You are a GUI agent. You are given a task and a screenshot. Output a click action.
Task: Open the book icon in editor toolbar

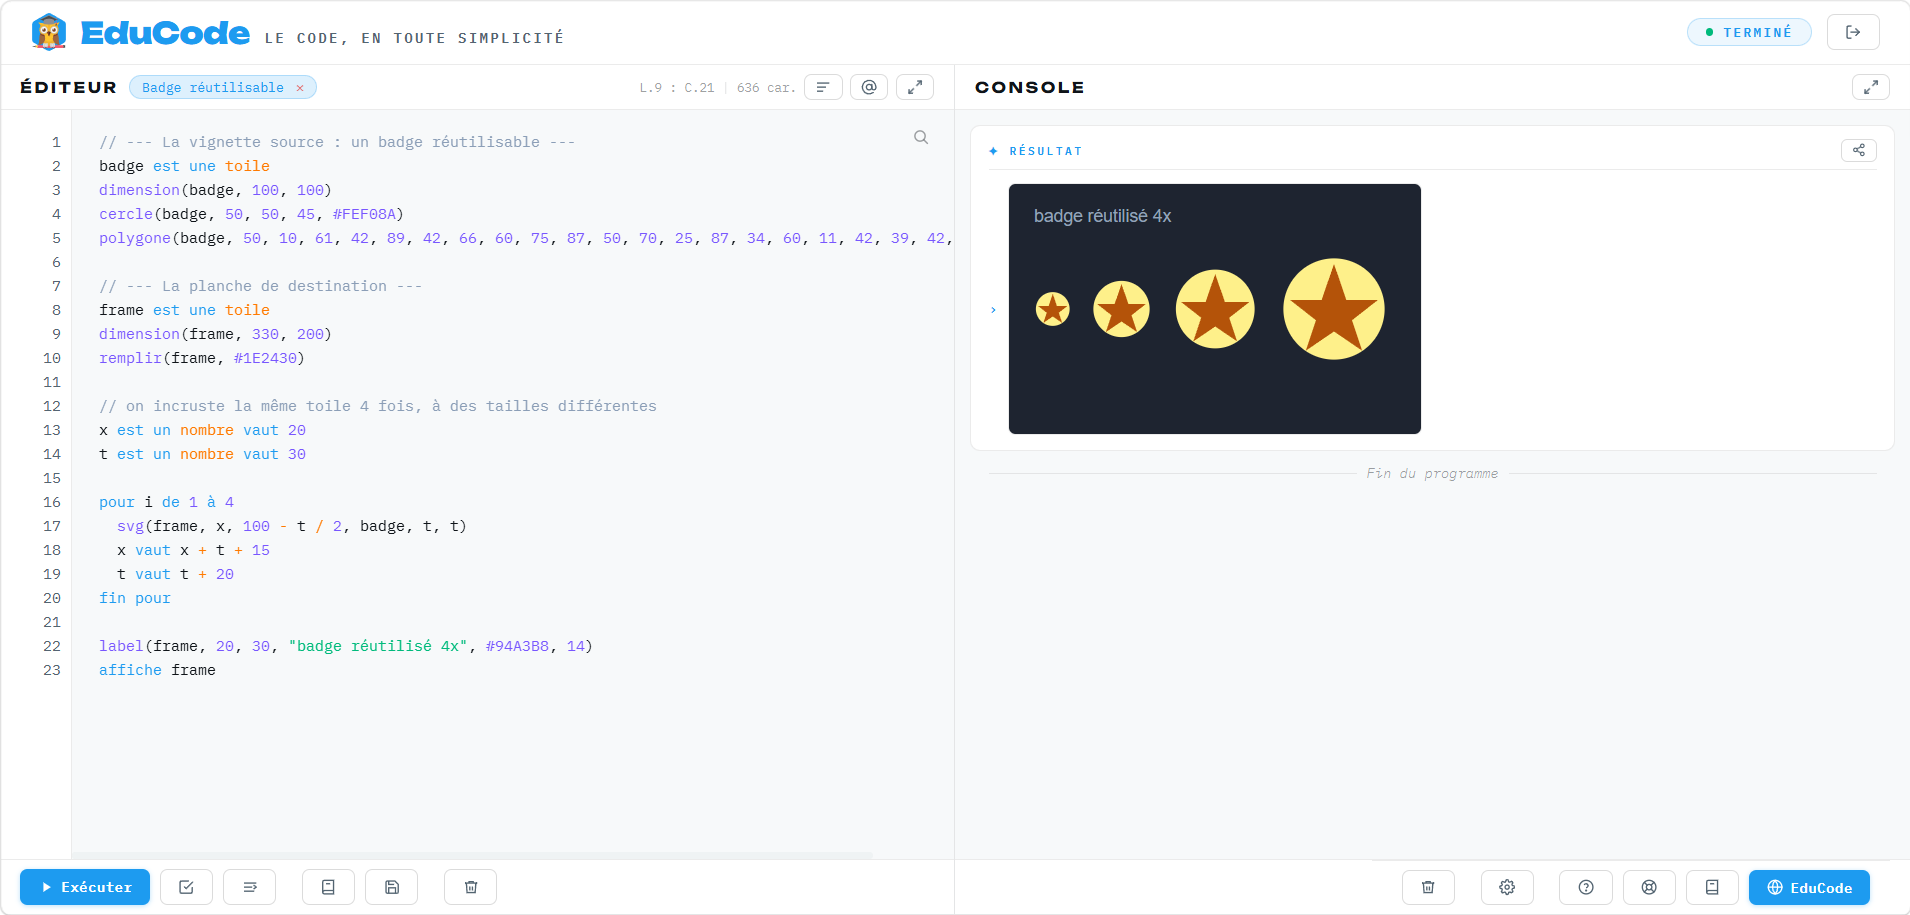tap(328, 887)
